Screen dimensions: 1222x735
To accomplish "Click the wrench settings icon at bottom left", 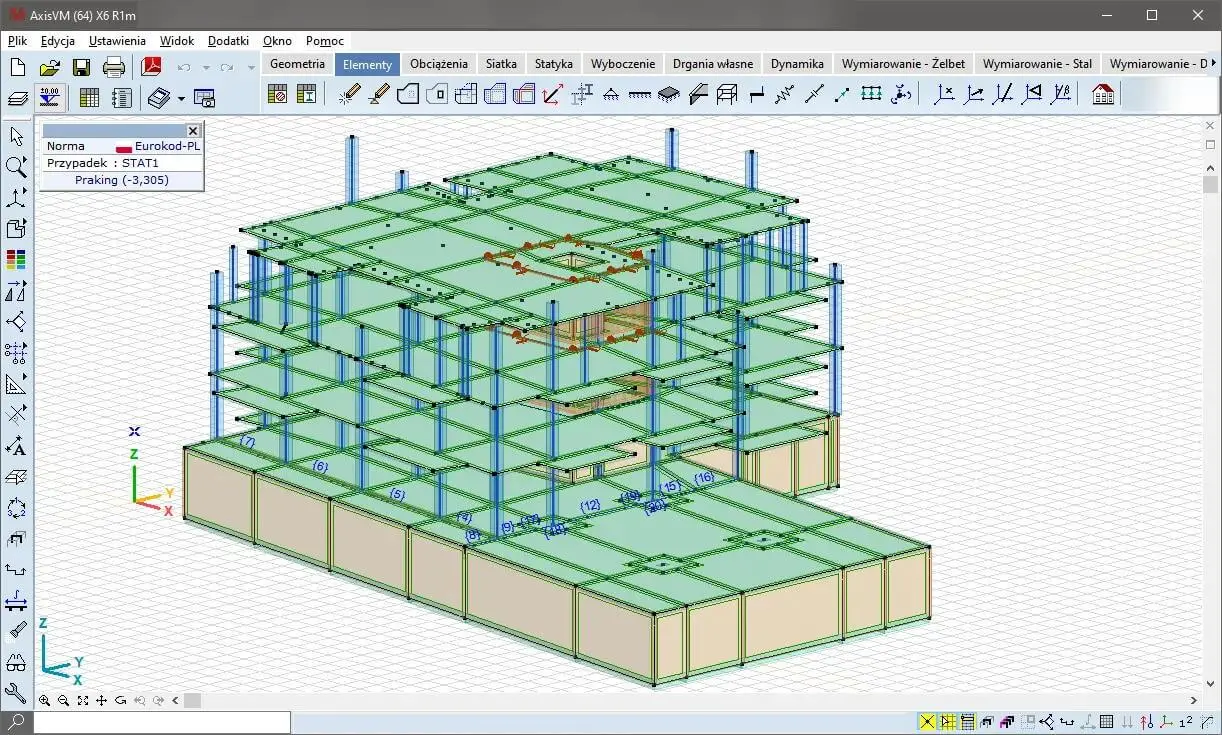I will coord(16,692).
